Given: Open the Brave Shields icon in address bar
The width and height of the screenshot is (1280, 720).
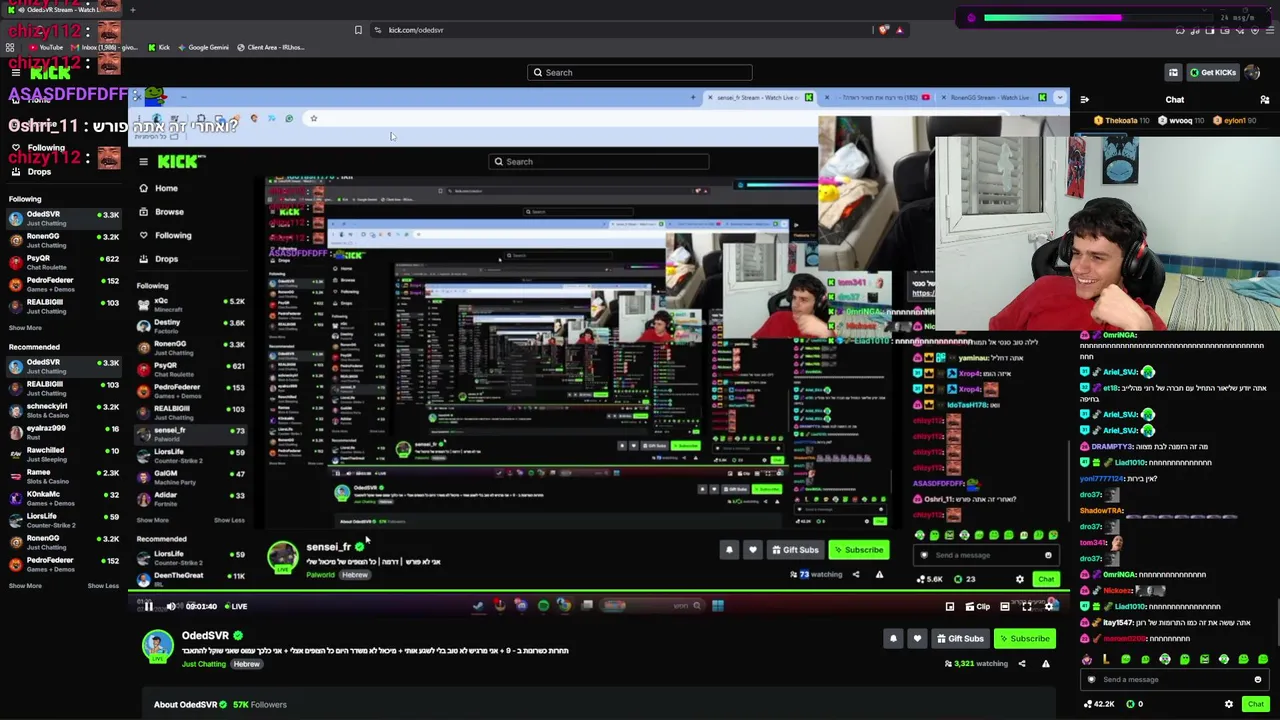Looking at the screenshot, I should click(x=883, y=30).
